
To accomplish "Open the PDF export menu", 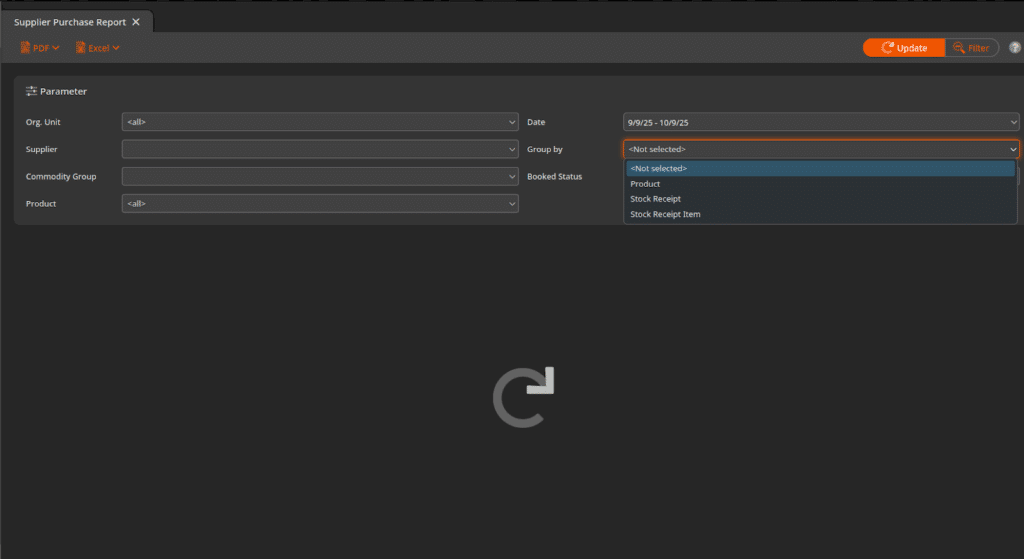I will click(40, 48).
